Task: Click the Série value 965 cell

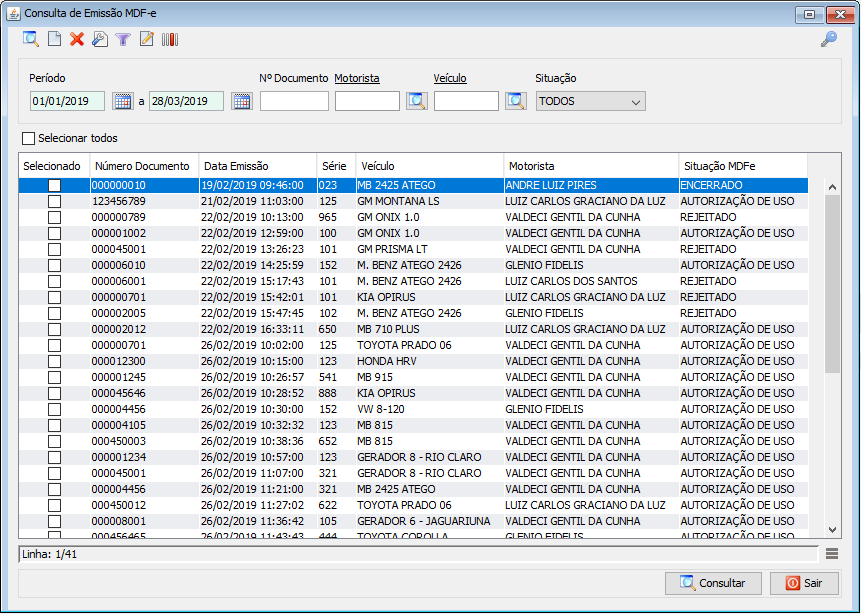Action: [x=337, y=217]
